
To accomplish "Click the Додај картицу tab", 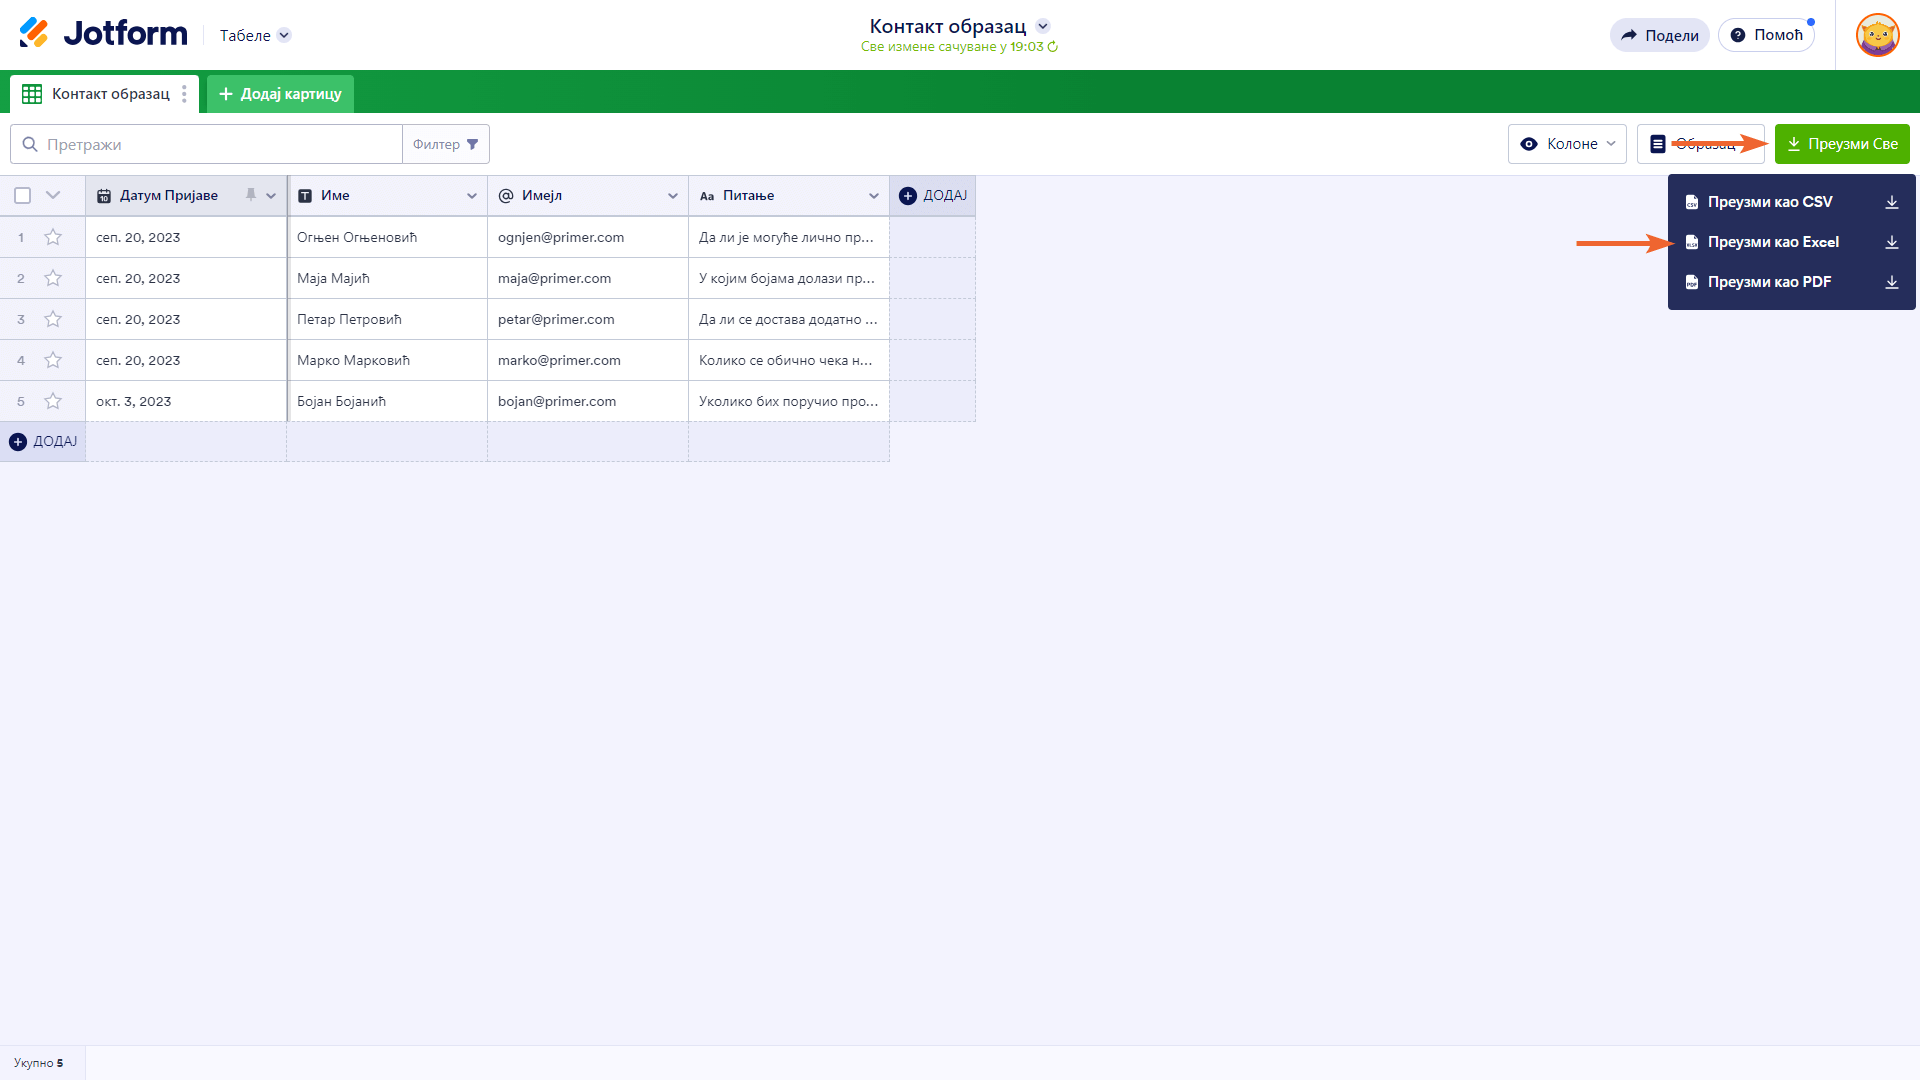I will coord(280,94).
